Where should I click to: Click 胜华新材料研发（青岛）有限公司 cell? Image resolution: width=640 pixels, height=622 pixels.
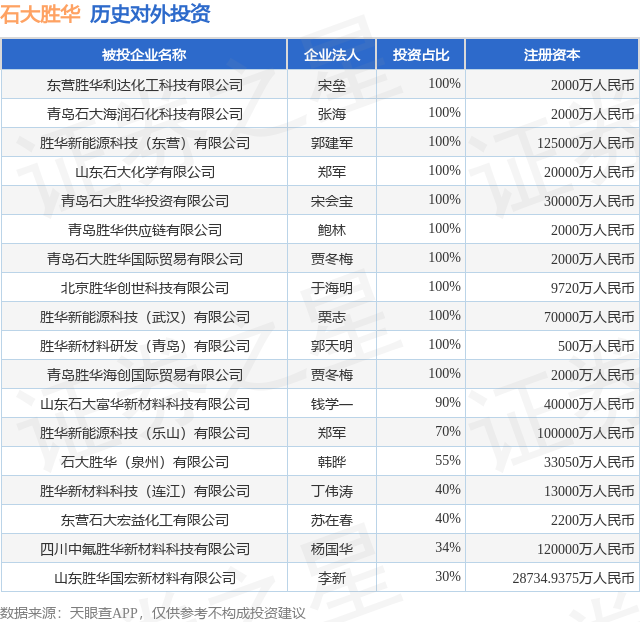144,346
